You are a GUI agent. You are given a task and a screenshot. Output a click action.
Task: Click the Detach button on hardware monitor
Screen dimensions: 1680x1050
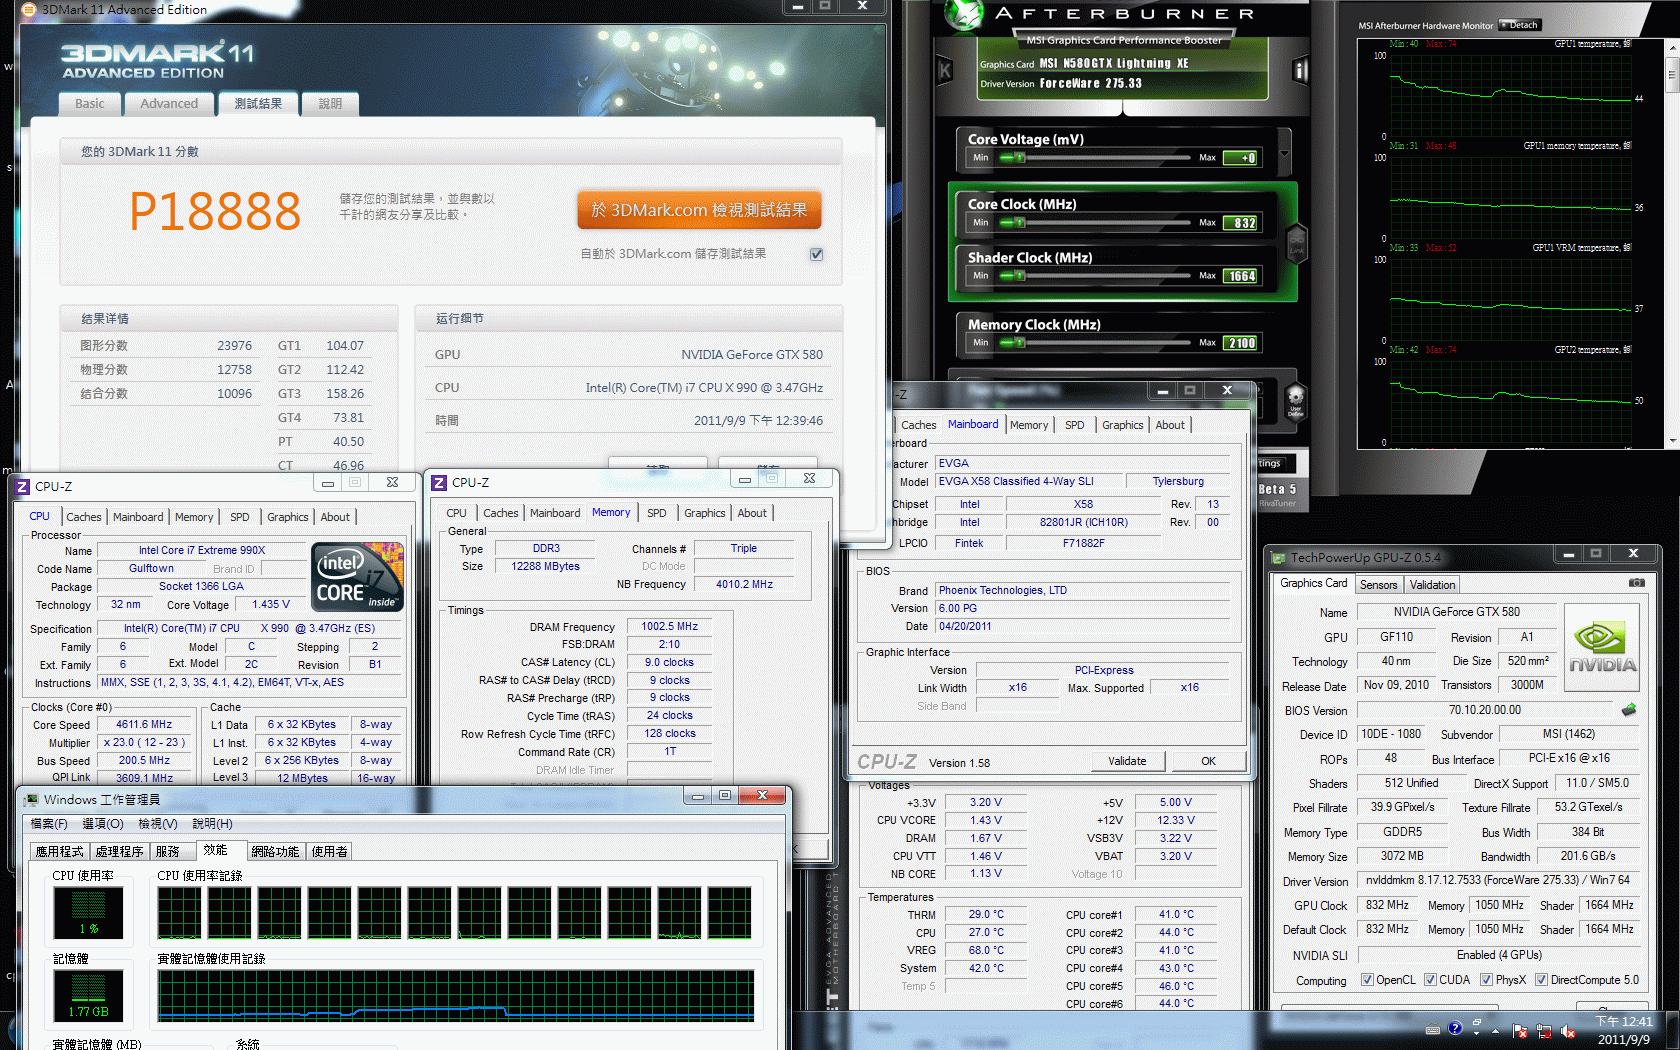1519,25
